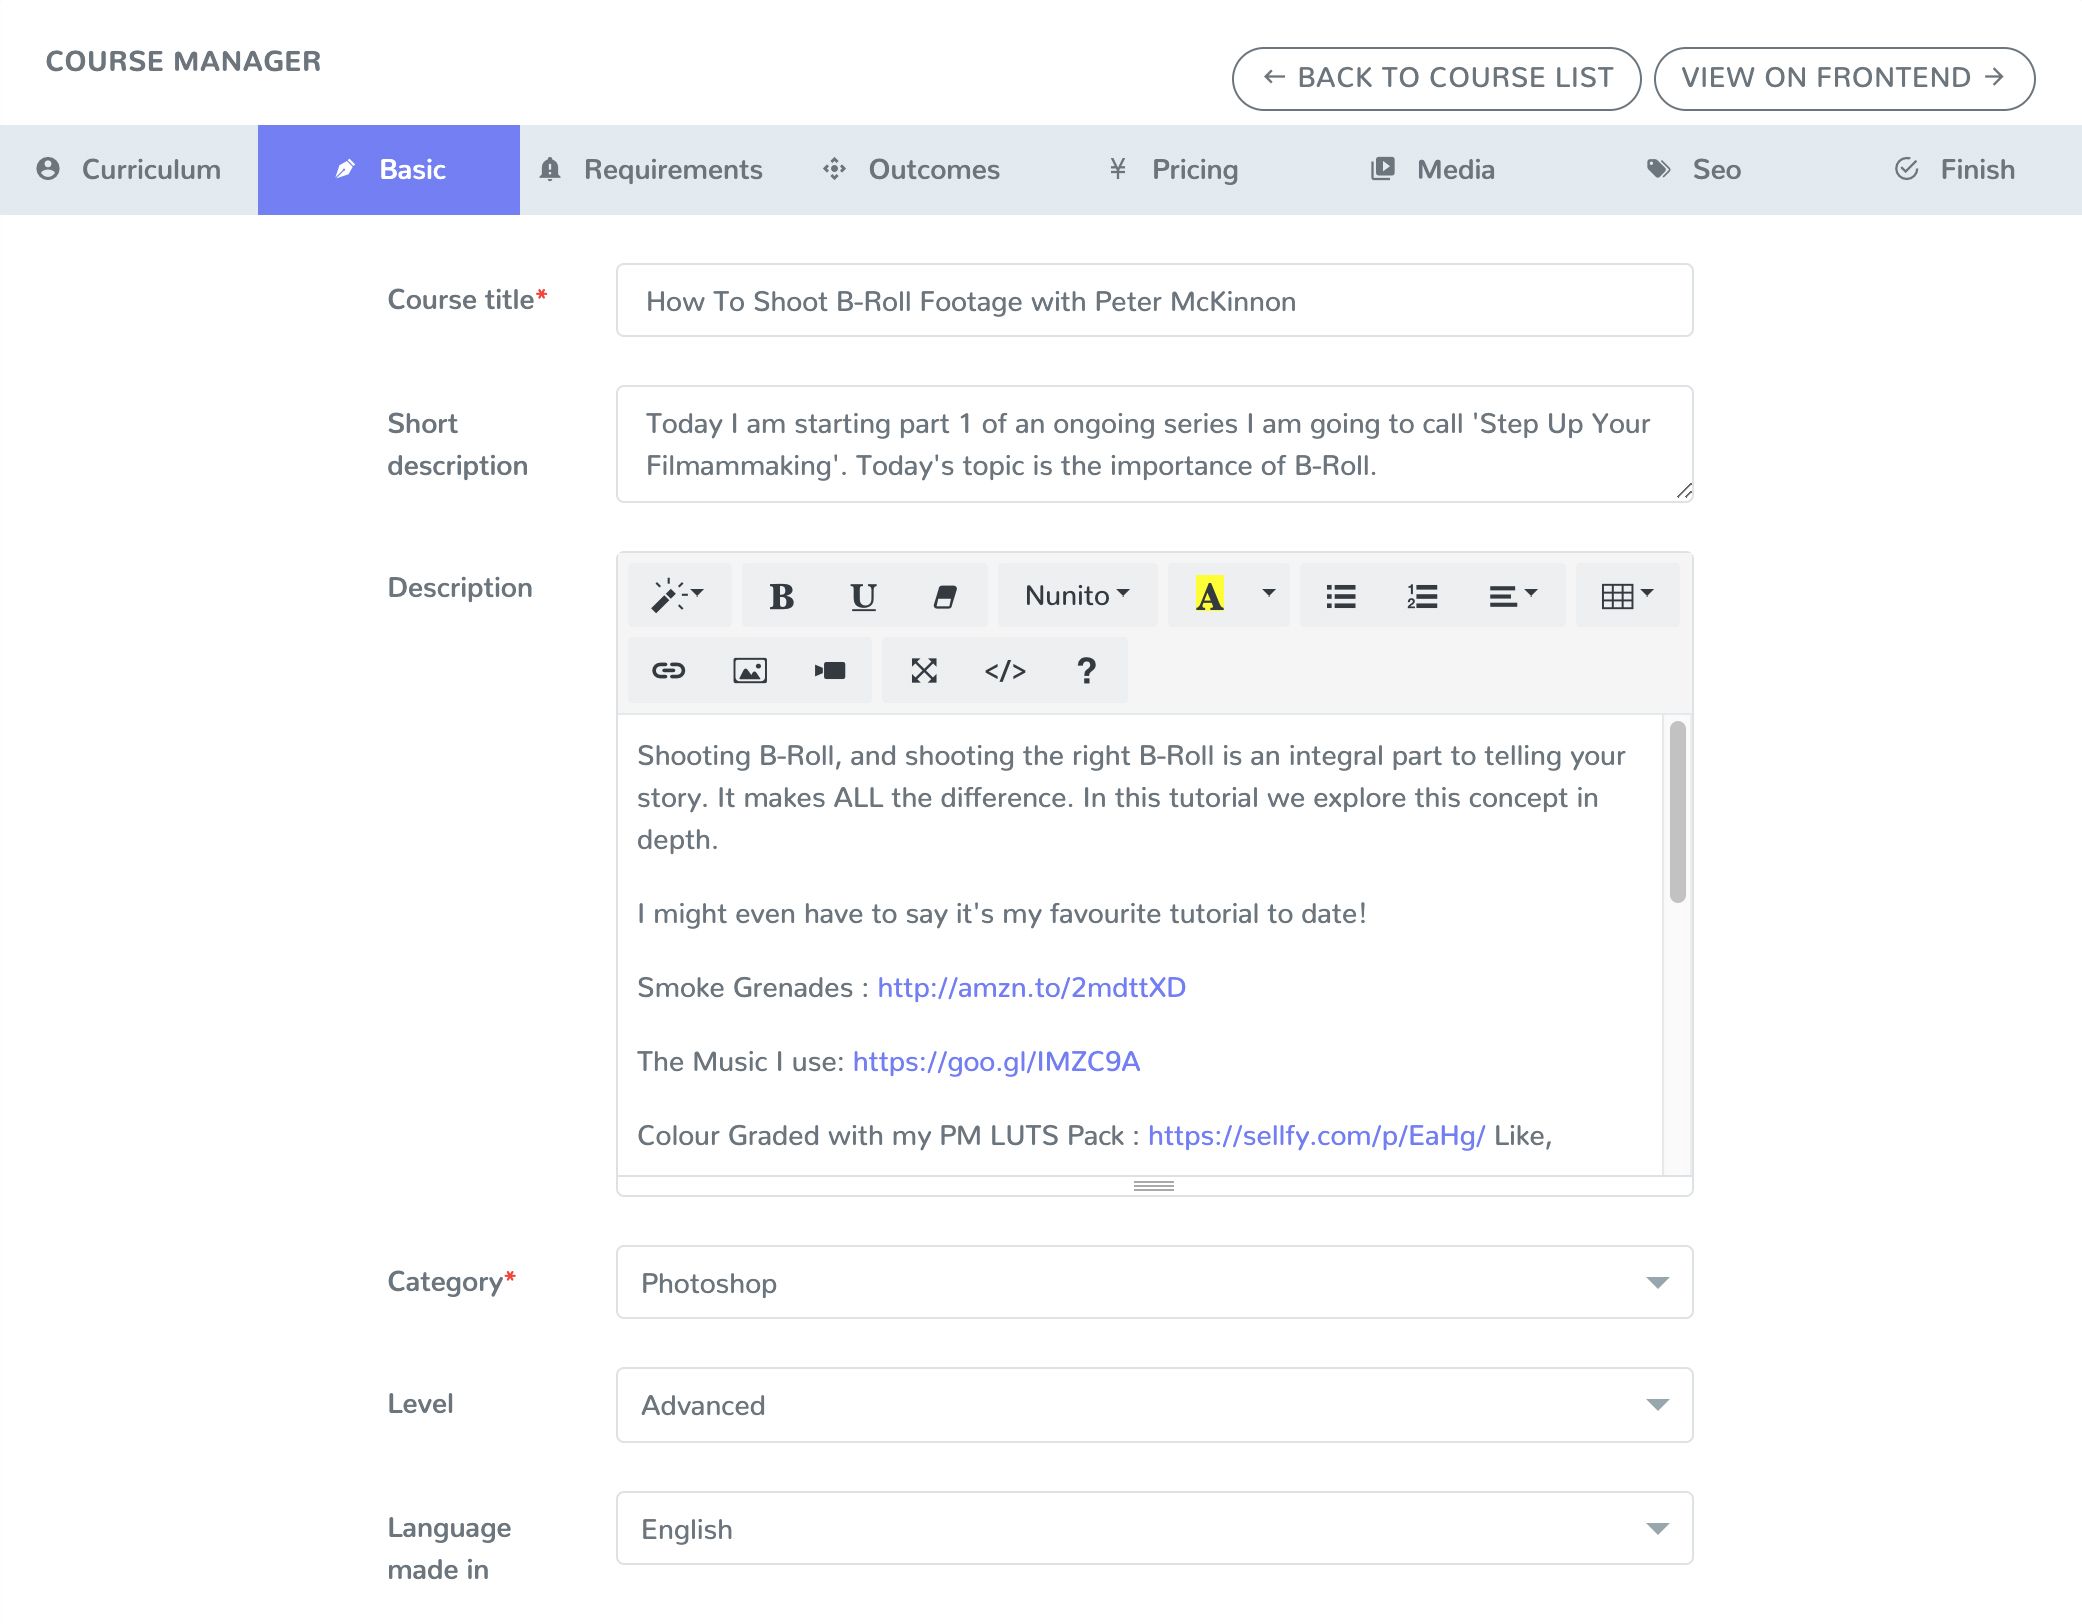Open the Nunito font family dropdown
The height and width of the screenshot is (1624, 2082).
[x=1077, y=596]
